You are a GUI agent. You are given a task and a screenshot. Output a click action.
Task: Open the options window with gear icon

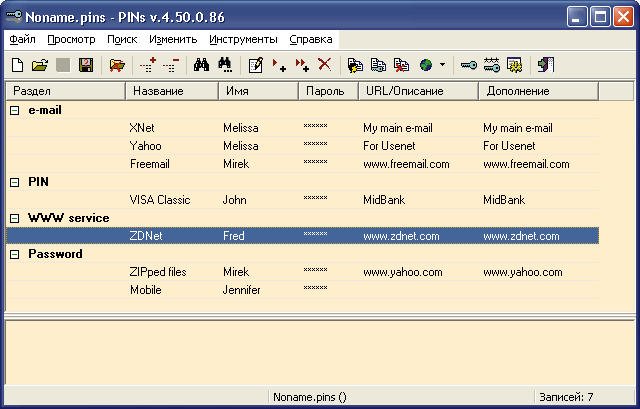[x=514, y=65]
